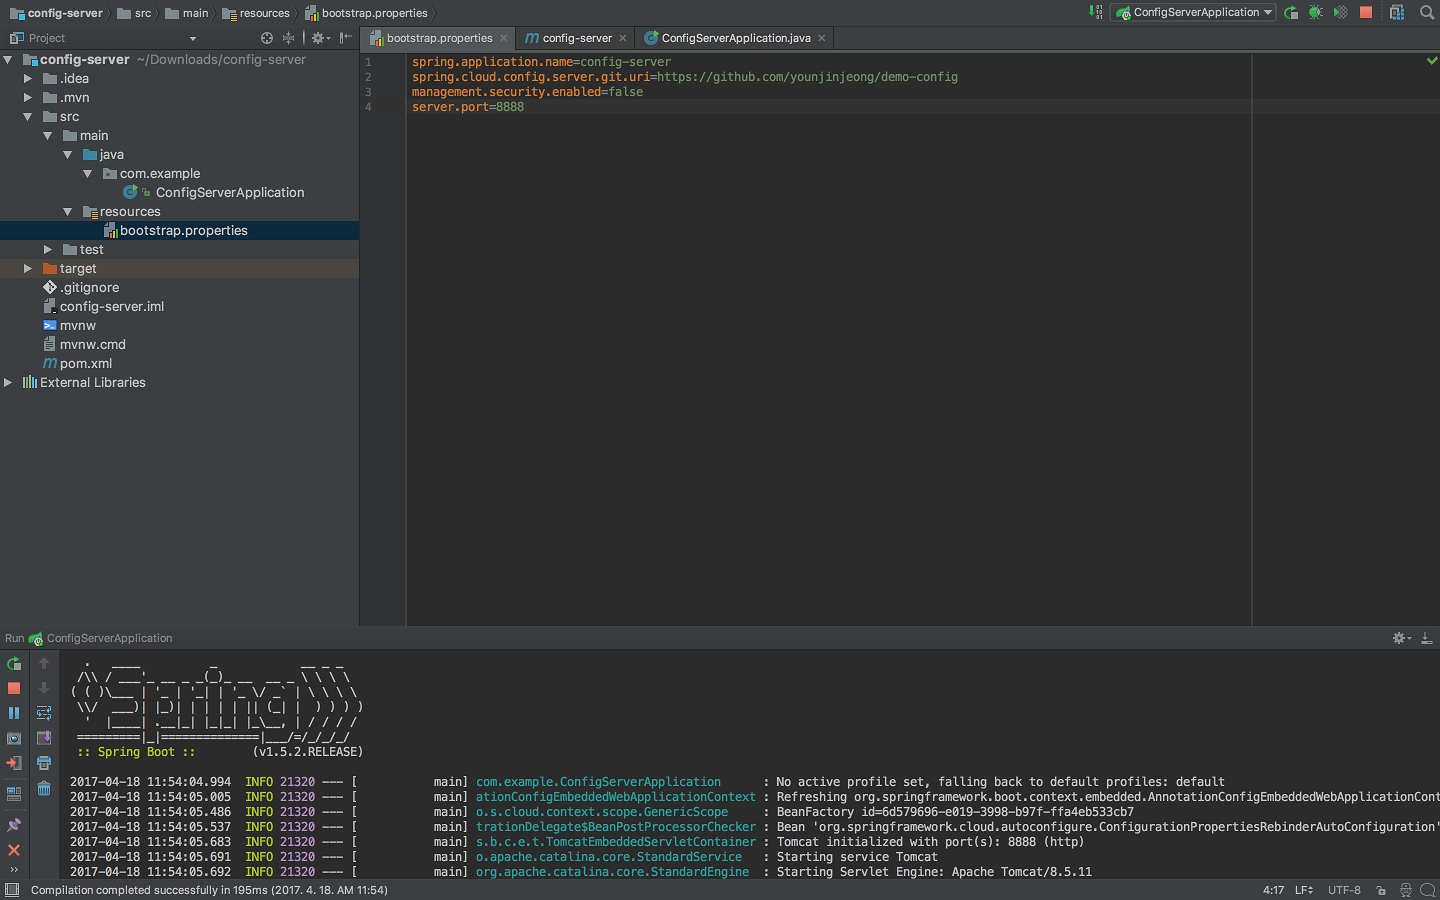
Task: Expand the target folder in project tree
Action: (28, 269)
